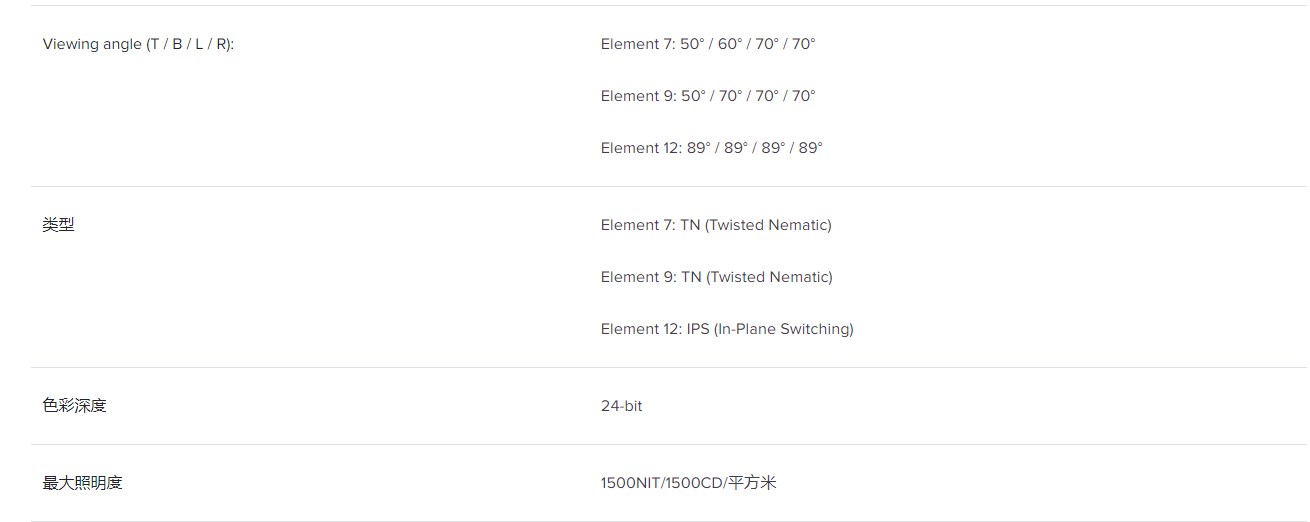Click the 平方米 unit text
This screenshot has height=522, width=1310.
click(753, 483)
